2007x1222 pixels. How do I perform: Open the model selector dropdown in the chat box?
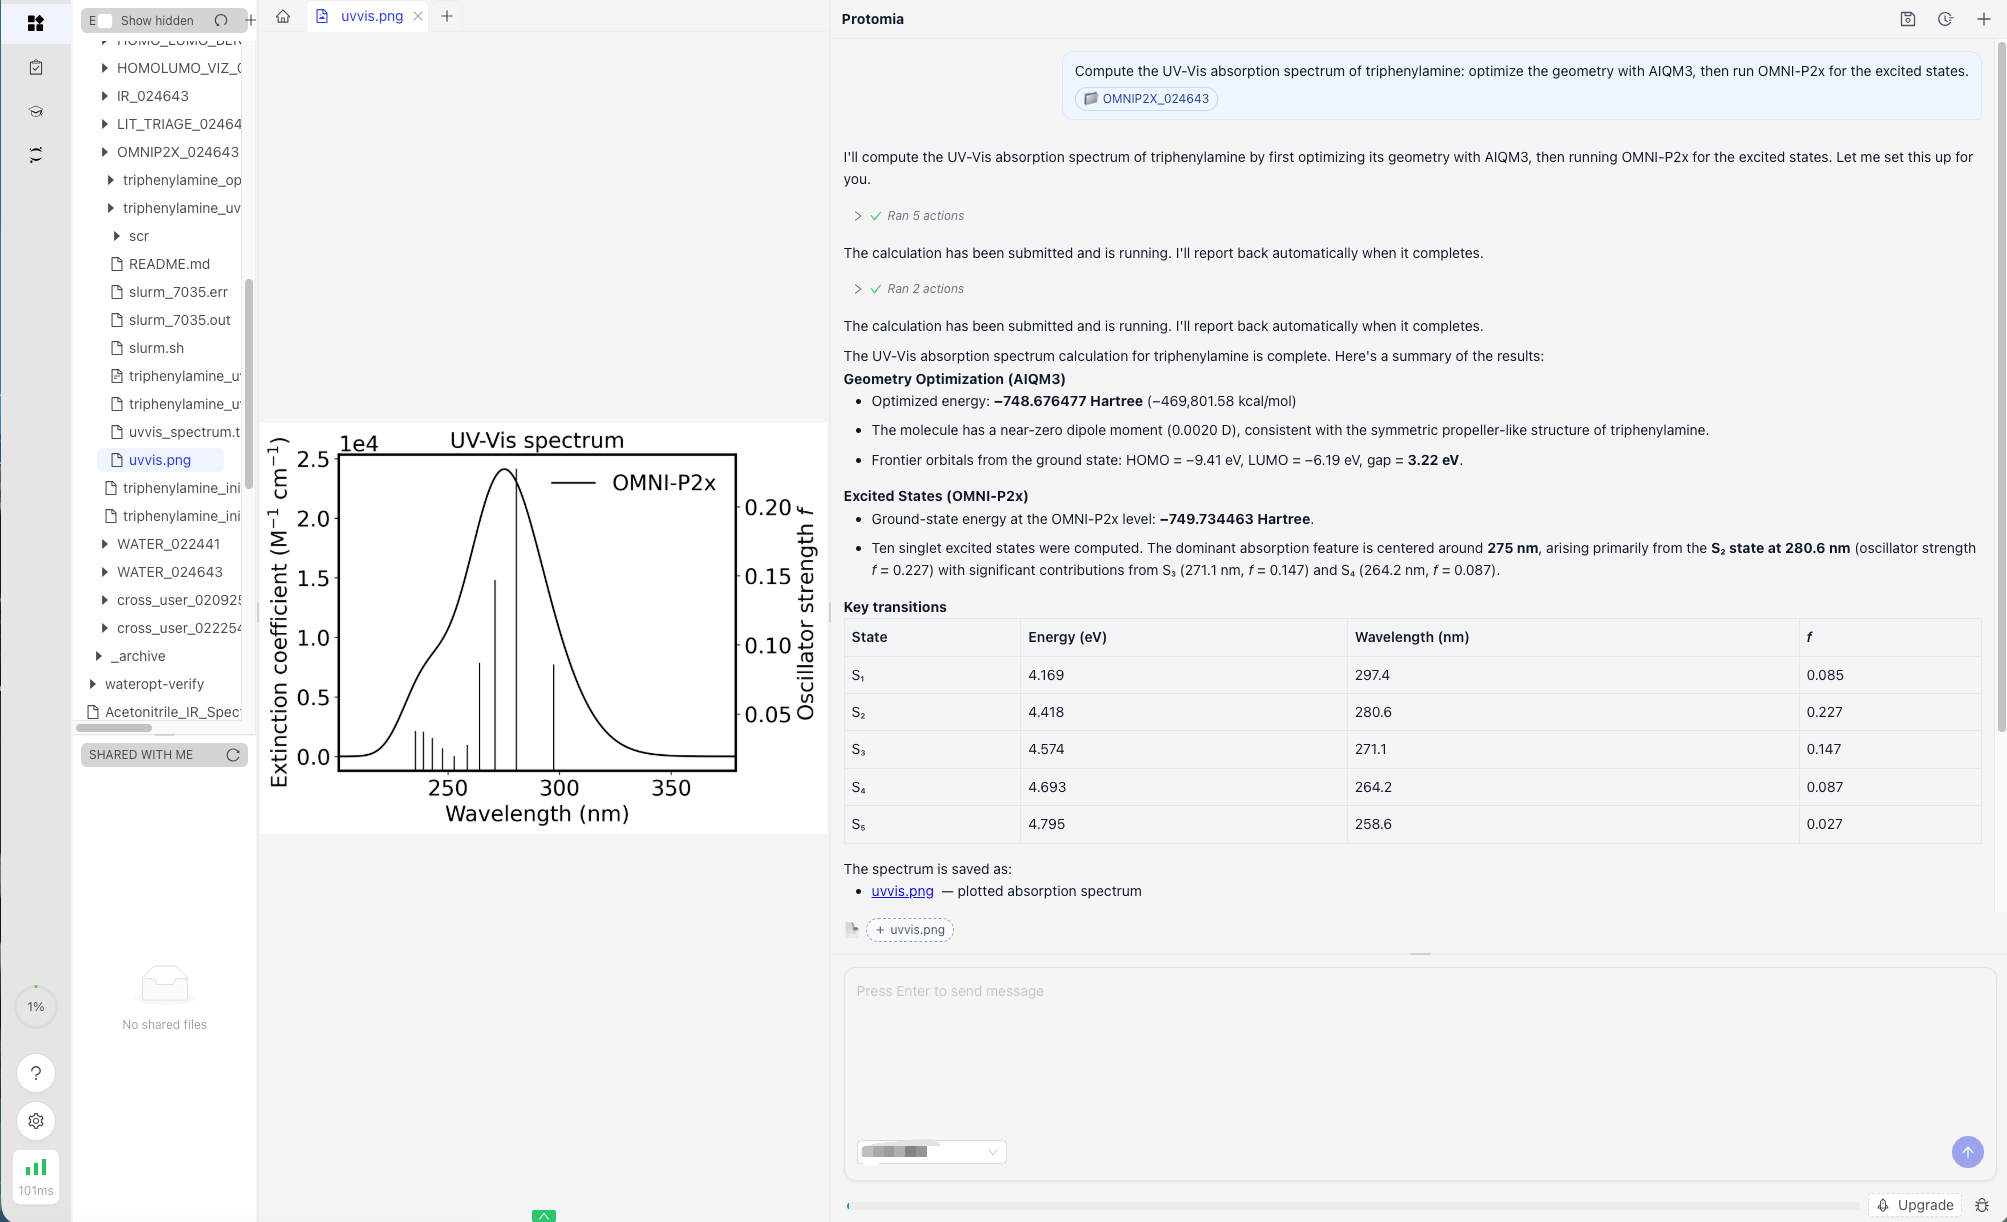[x=931, y=1152]
